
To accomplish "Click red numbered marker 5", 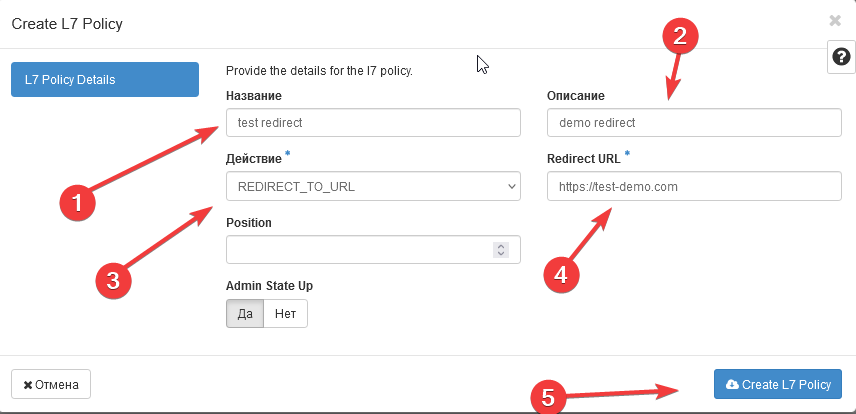I will click(547, 398).
